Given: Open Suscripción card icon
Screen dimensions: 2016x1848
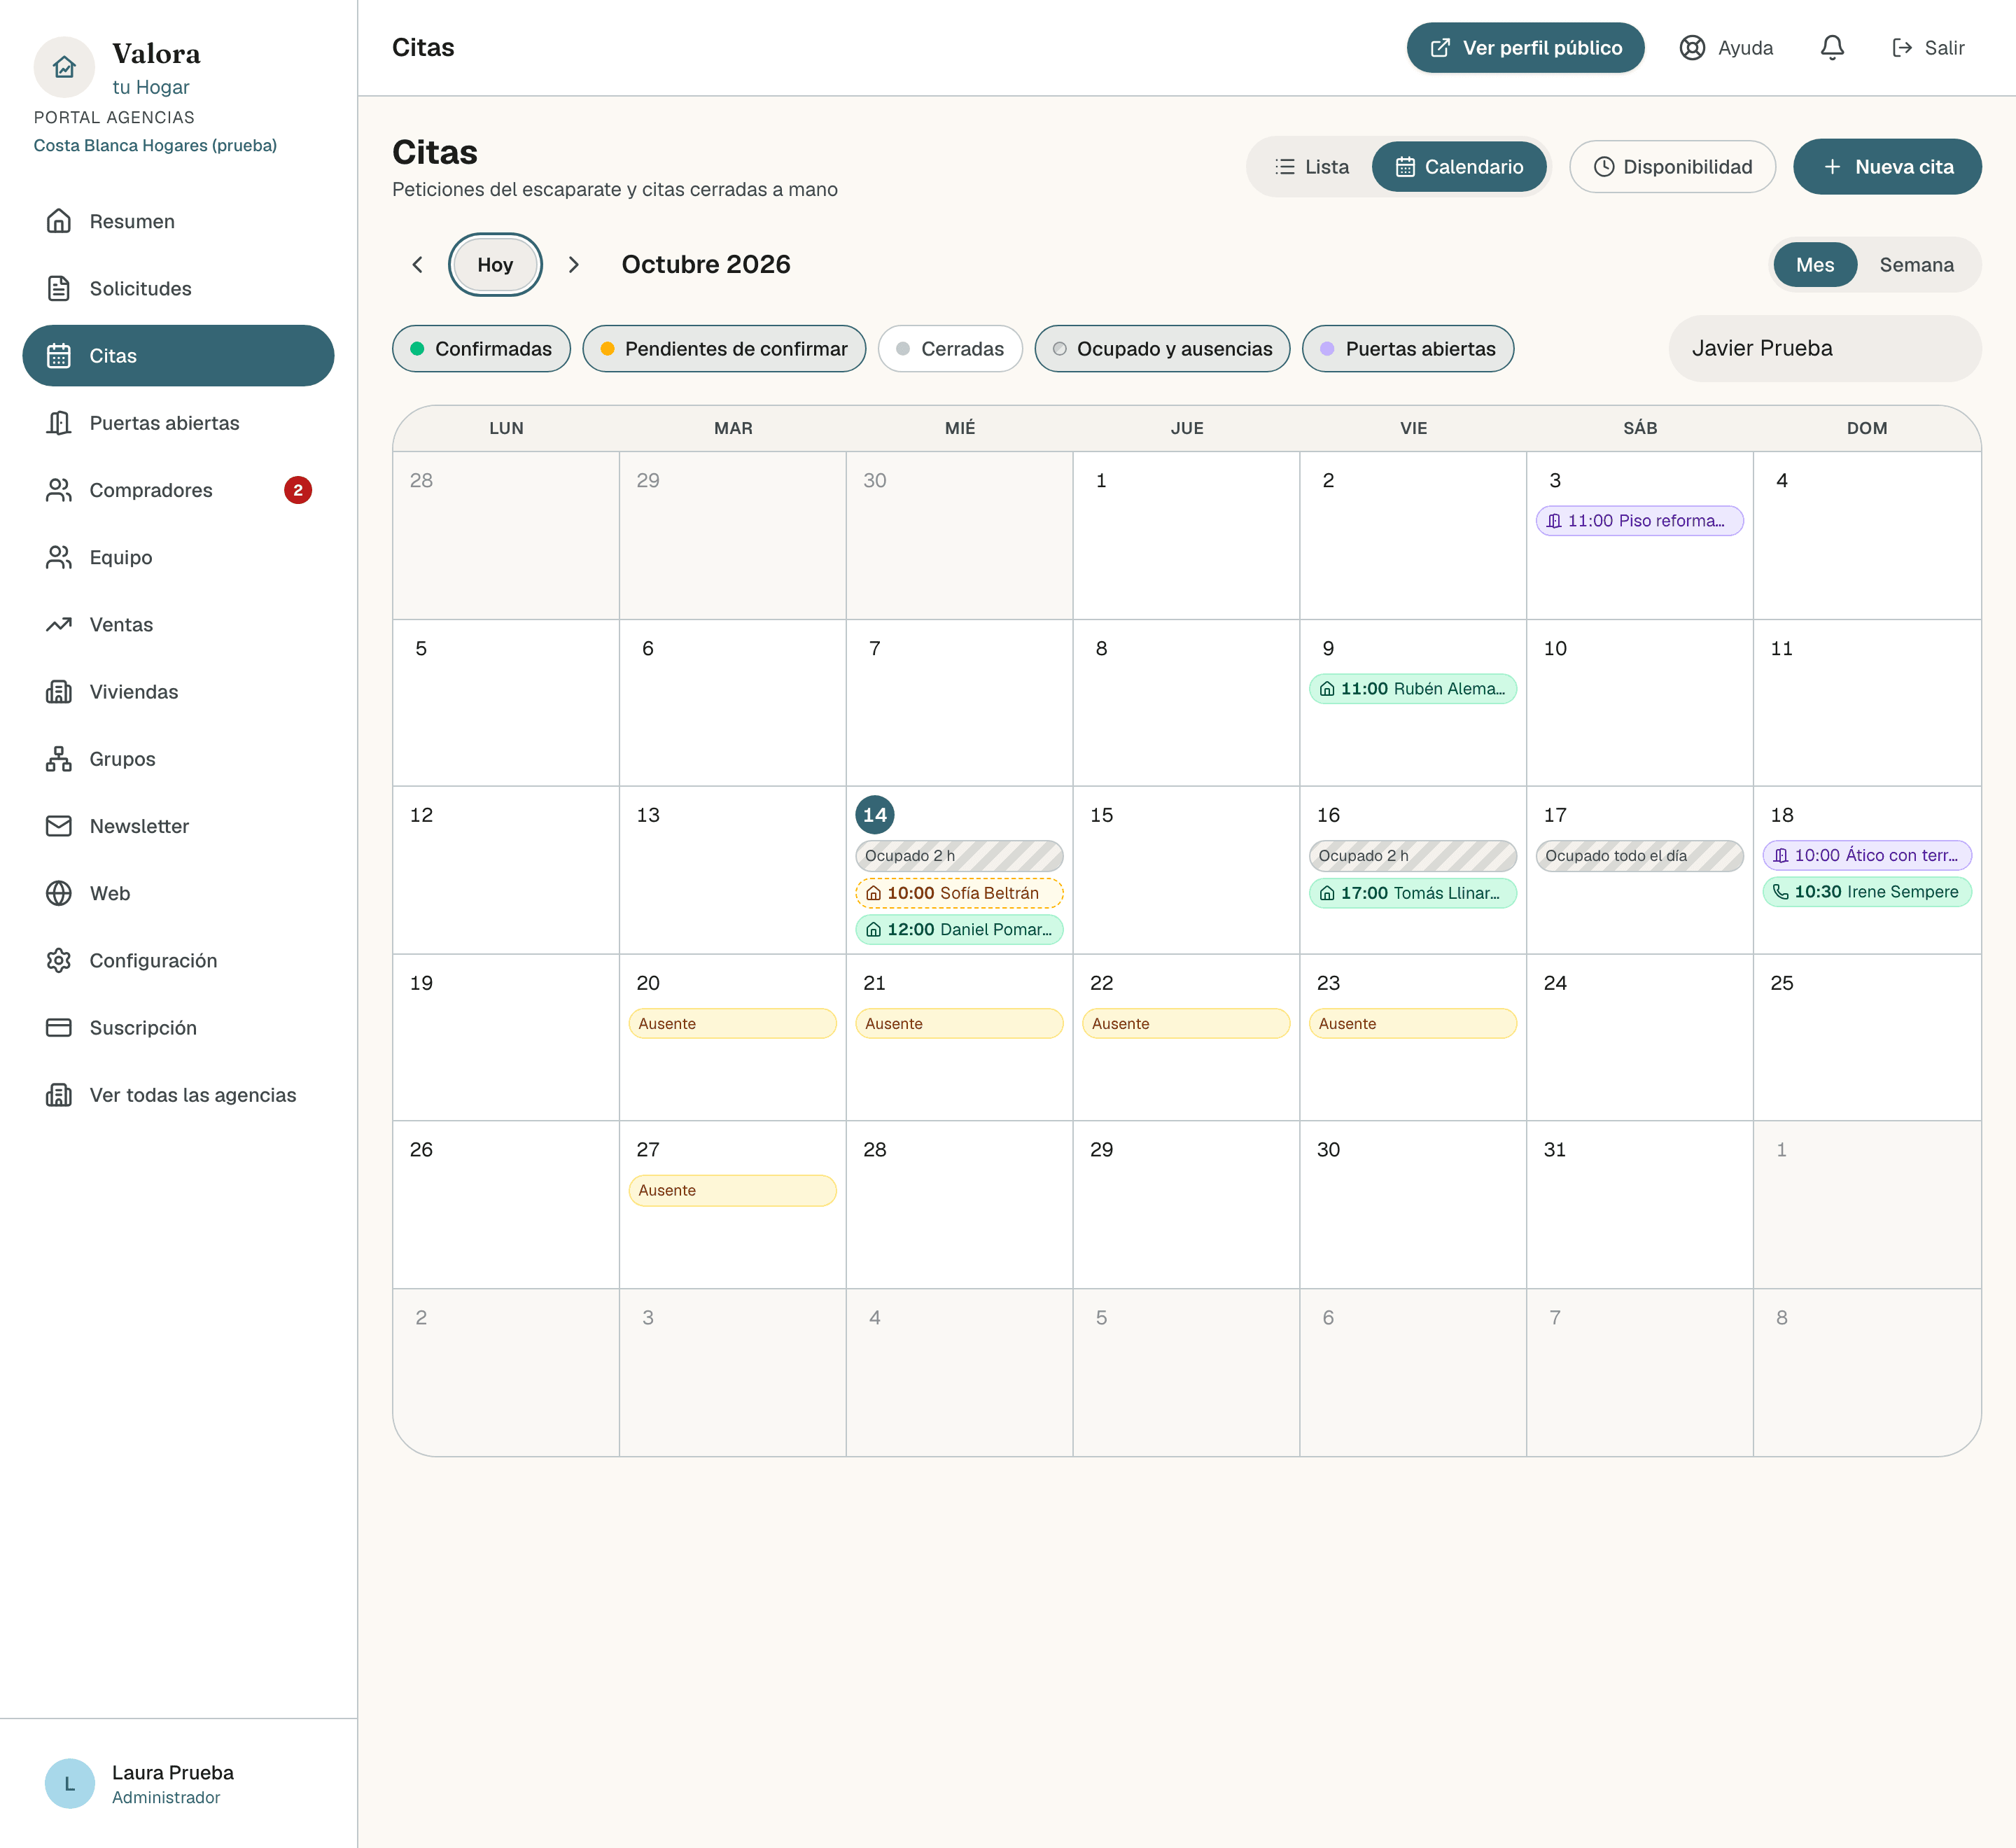Looking at the screenshot, I should coord(59,1027).
